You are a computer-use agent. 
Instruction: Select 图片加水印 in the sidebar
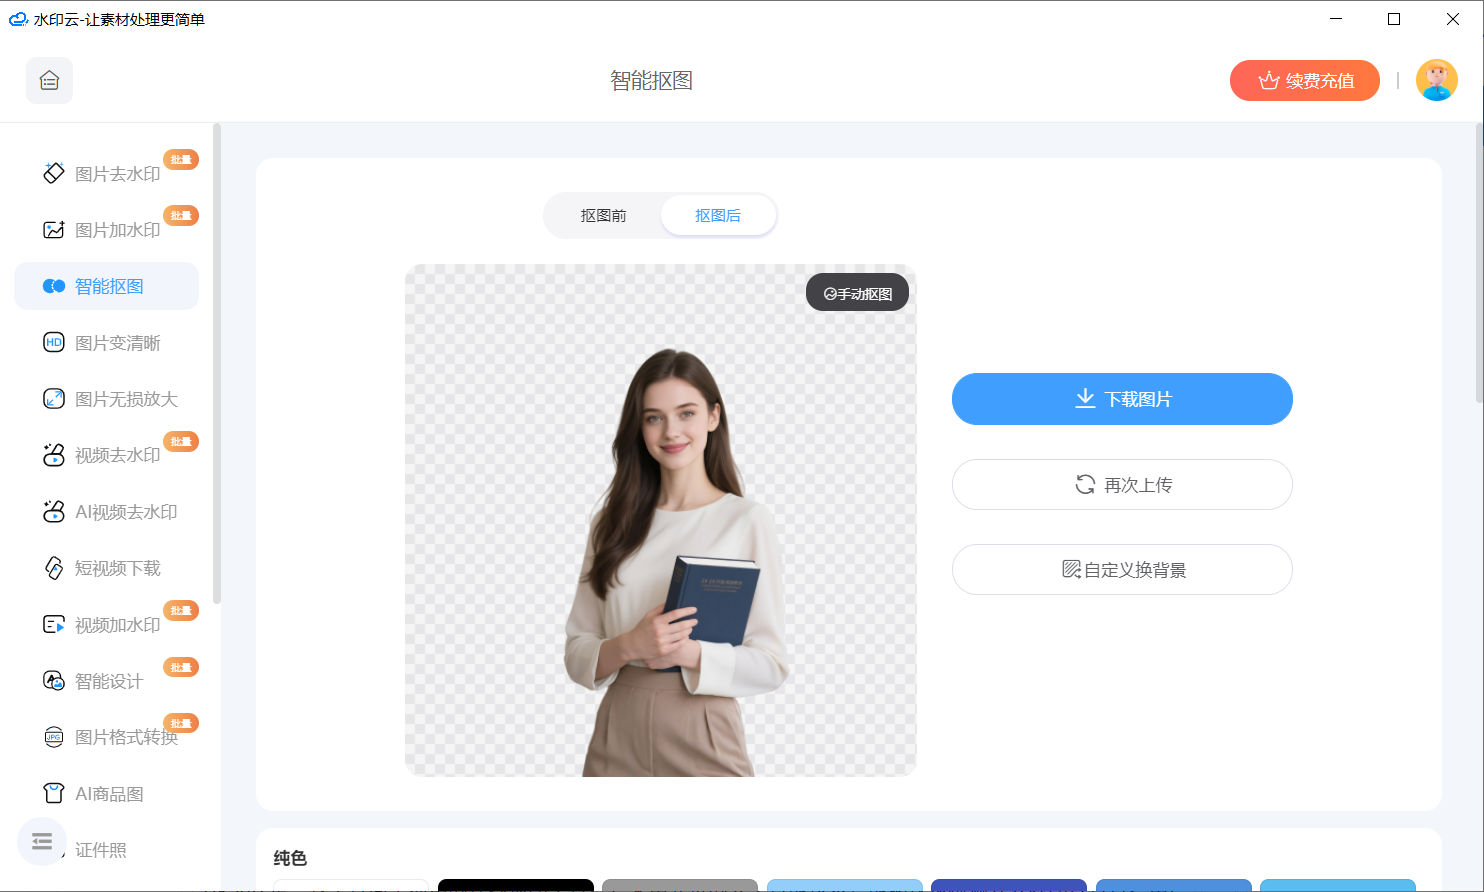117,230
